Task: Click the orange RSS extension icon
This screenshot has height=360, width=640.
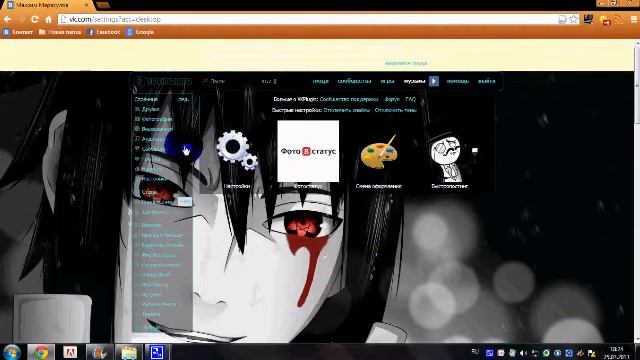Action: click(x=619, y=19)
